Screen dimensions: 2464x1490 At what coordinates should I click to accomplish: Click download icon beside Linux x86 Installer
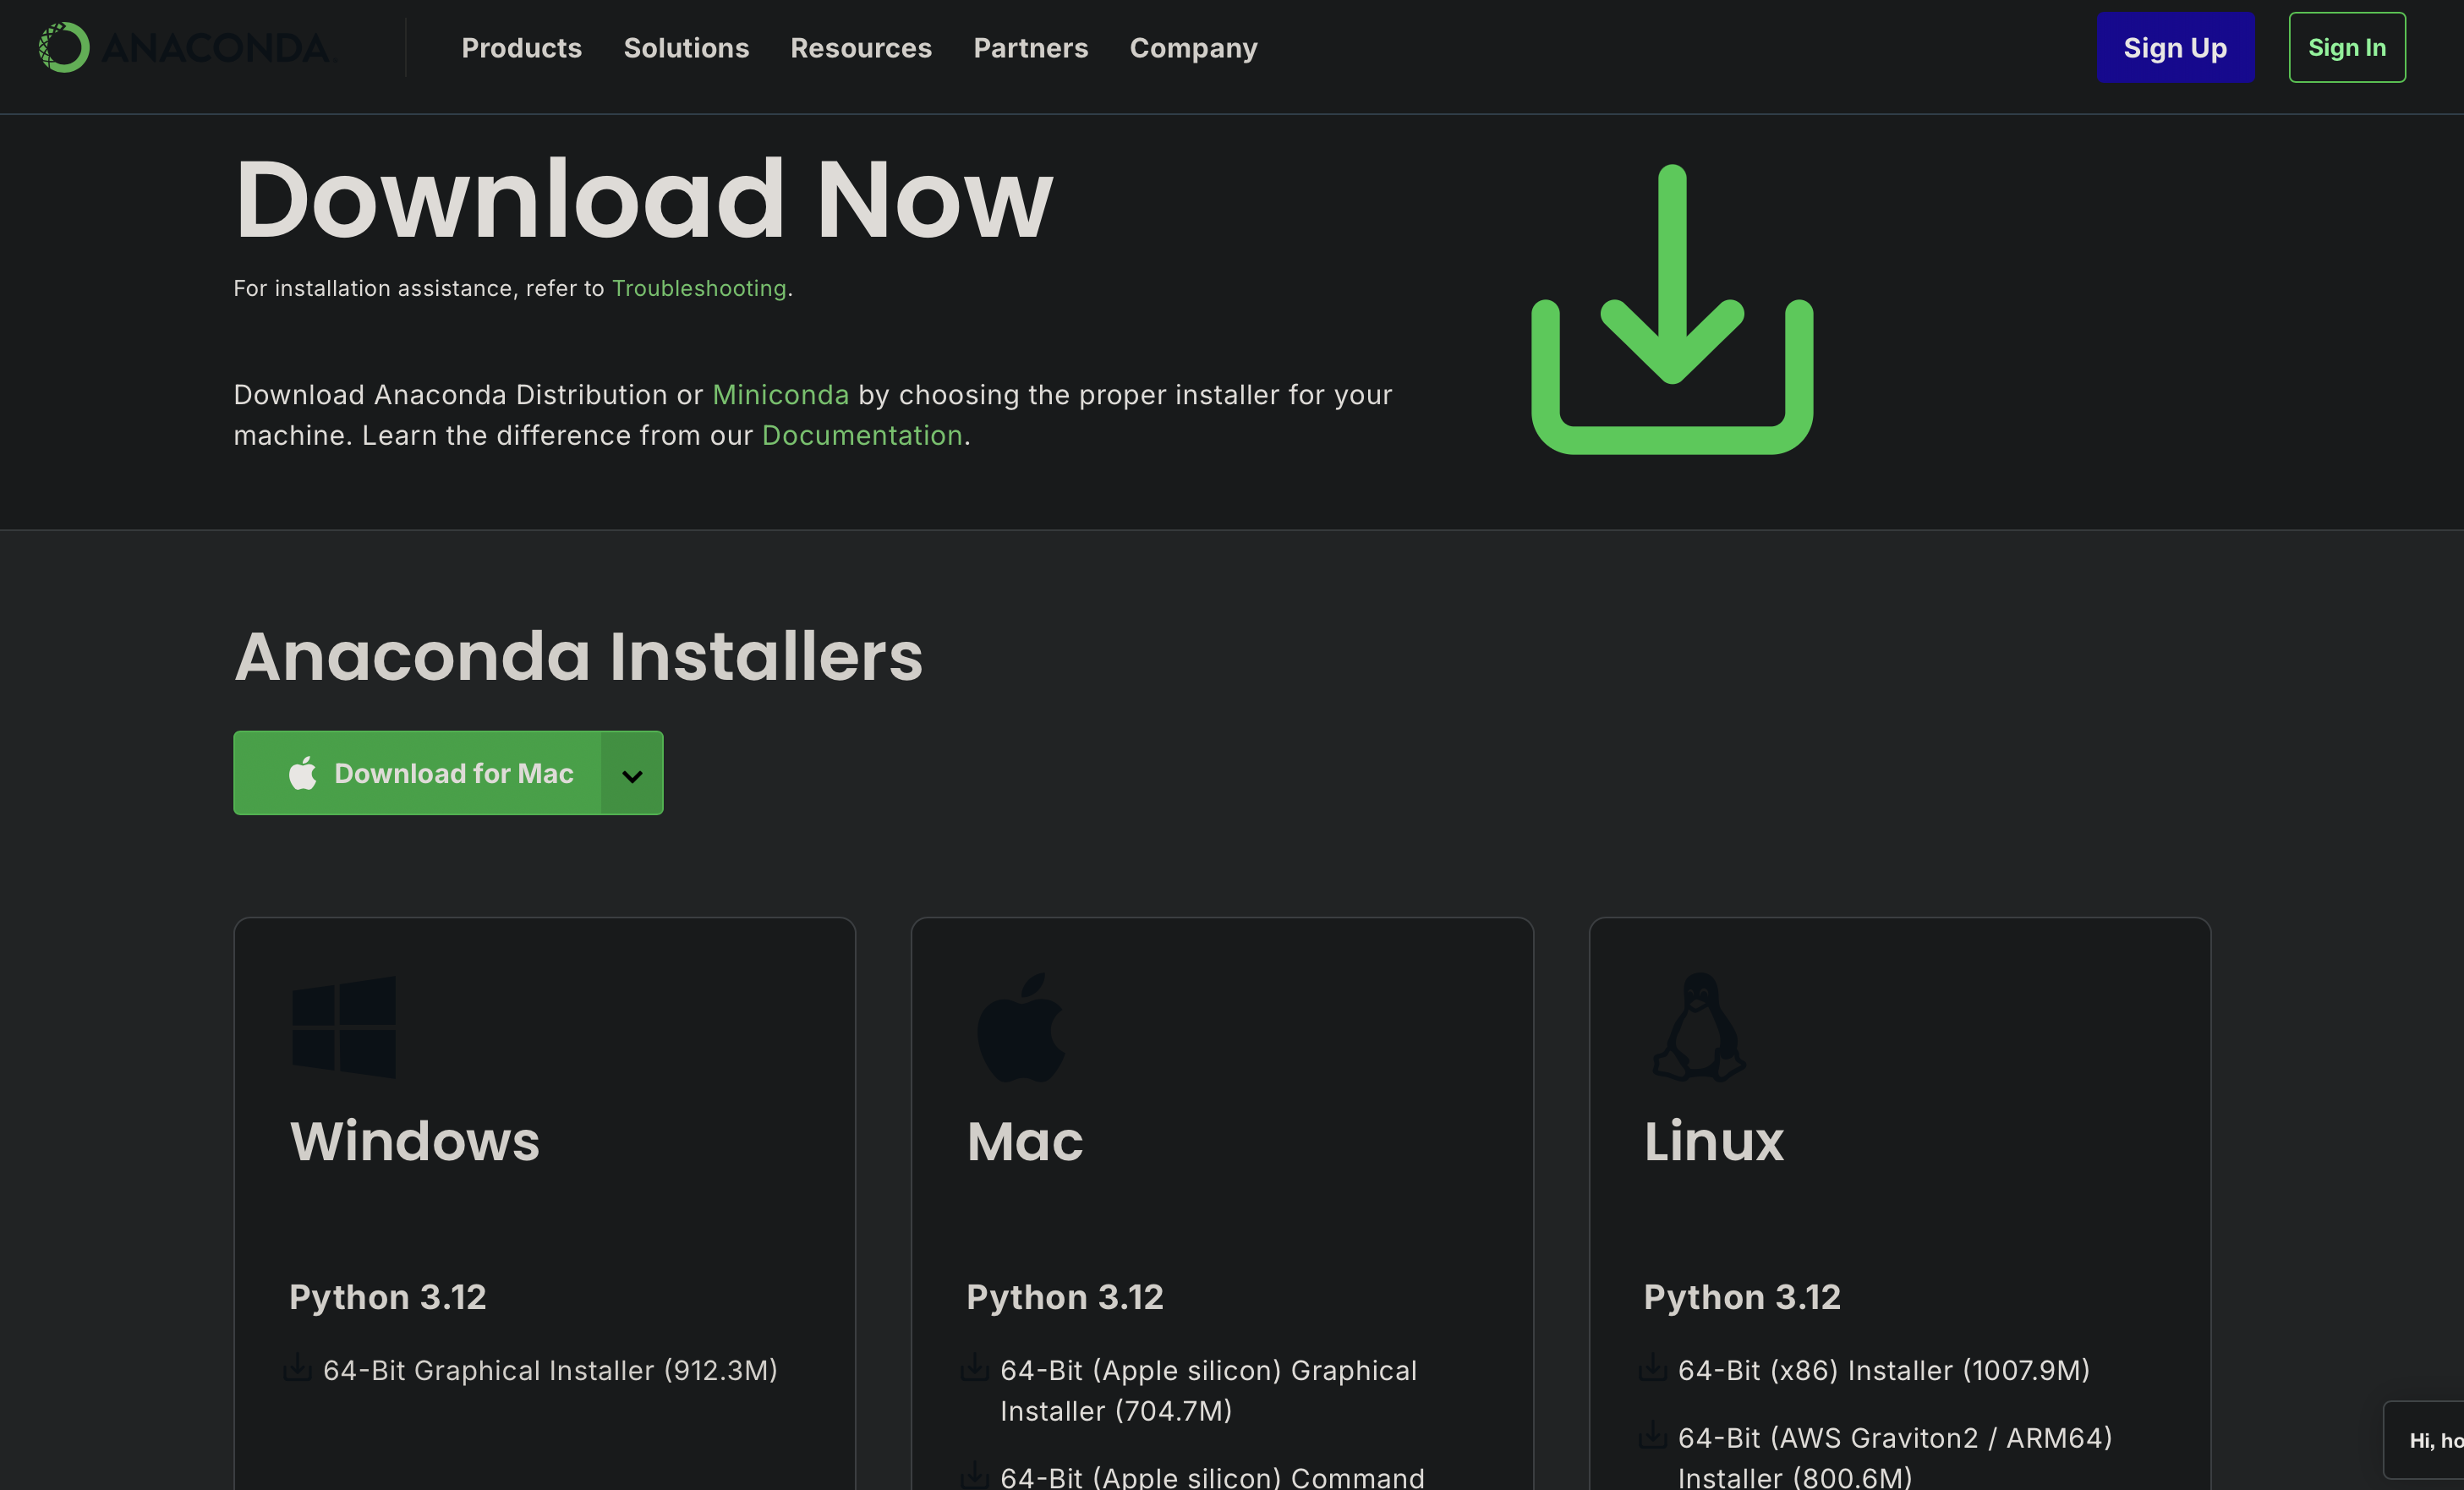pos(1652,1367)
